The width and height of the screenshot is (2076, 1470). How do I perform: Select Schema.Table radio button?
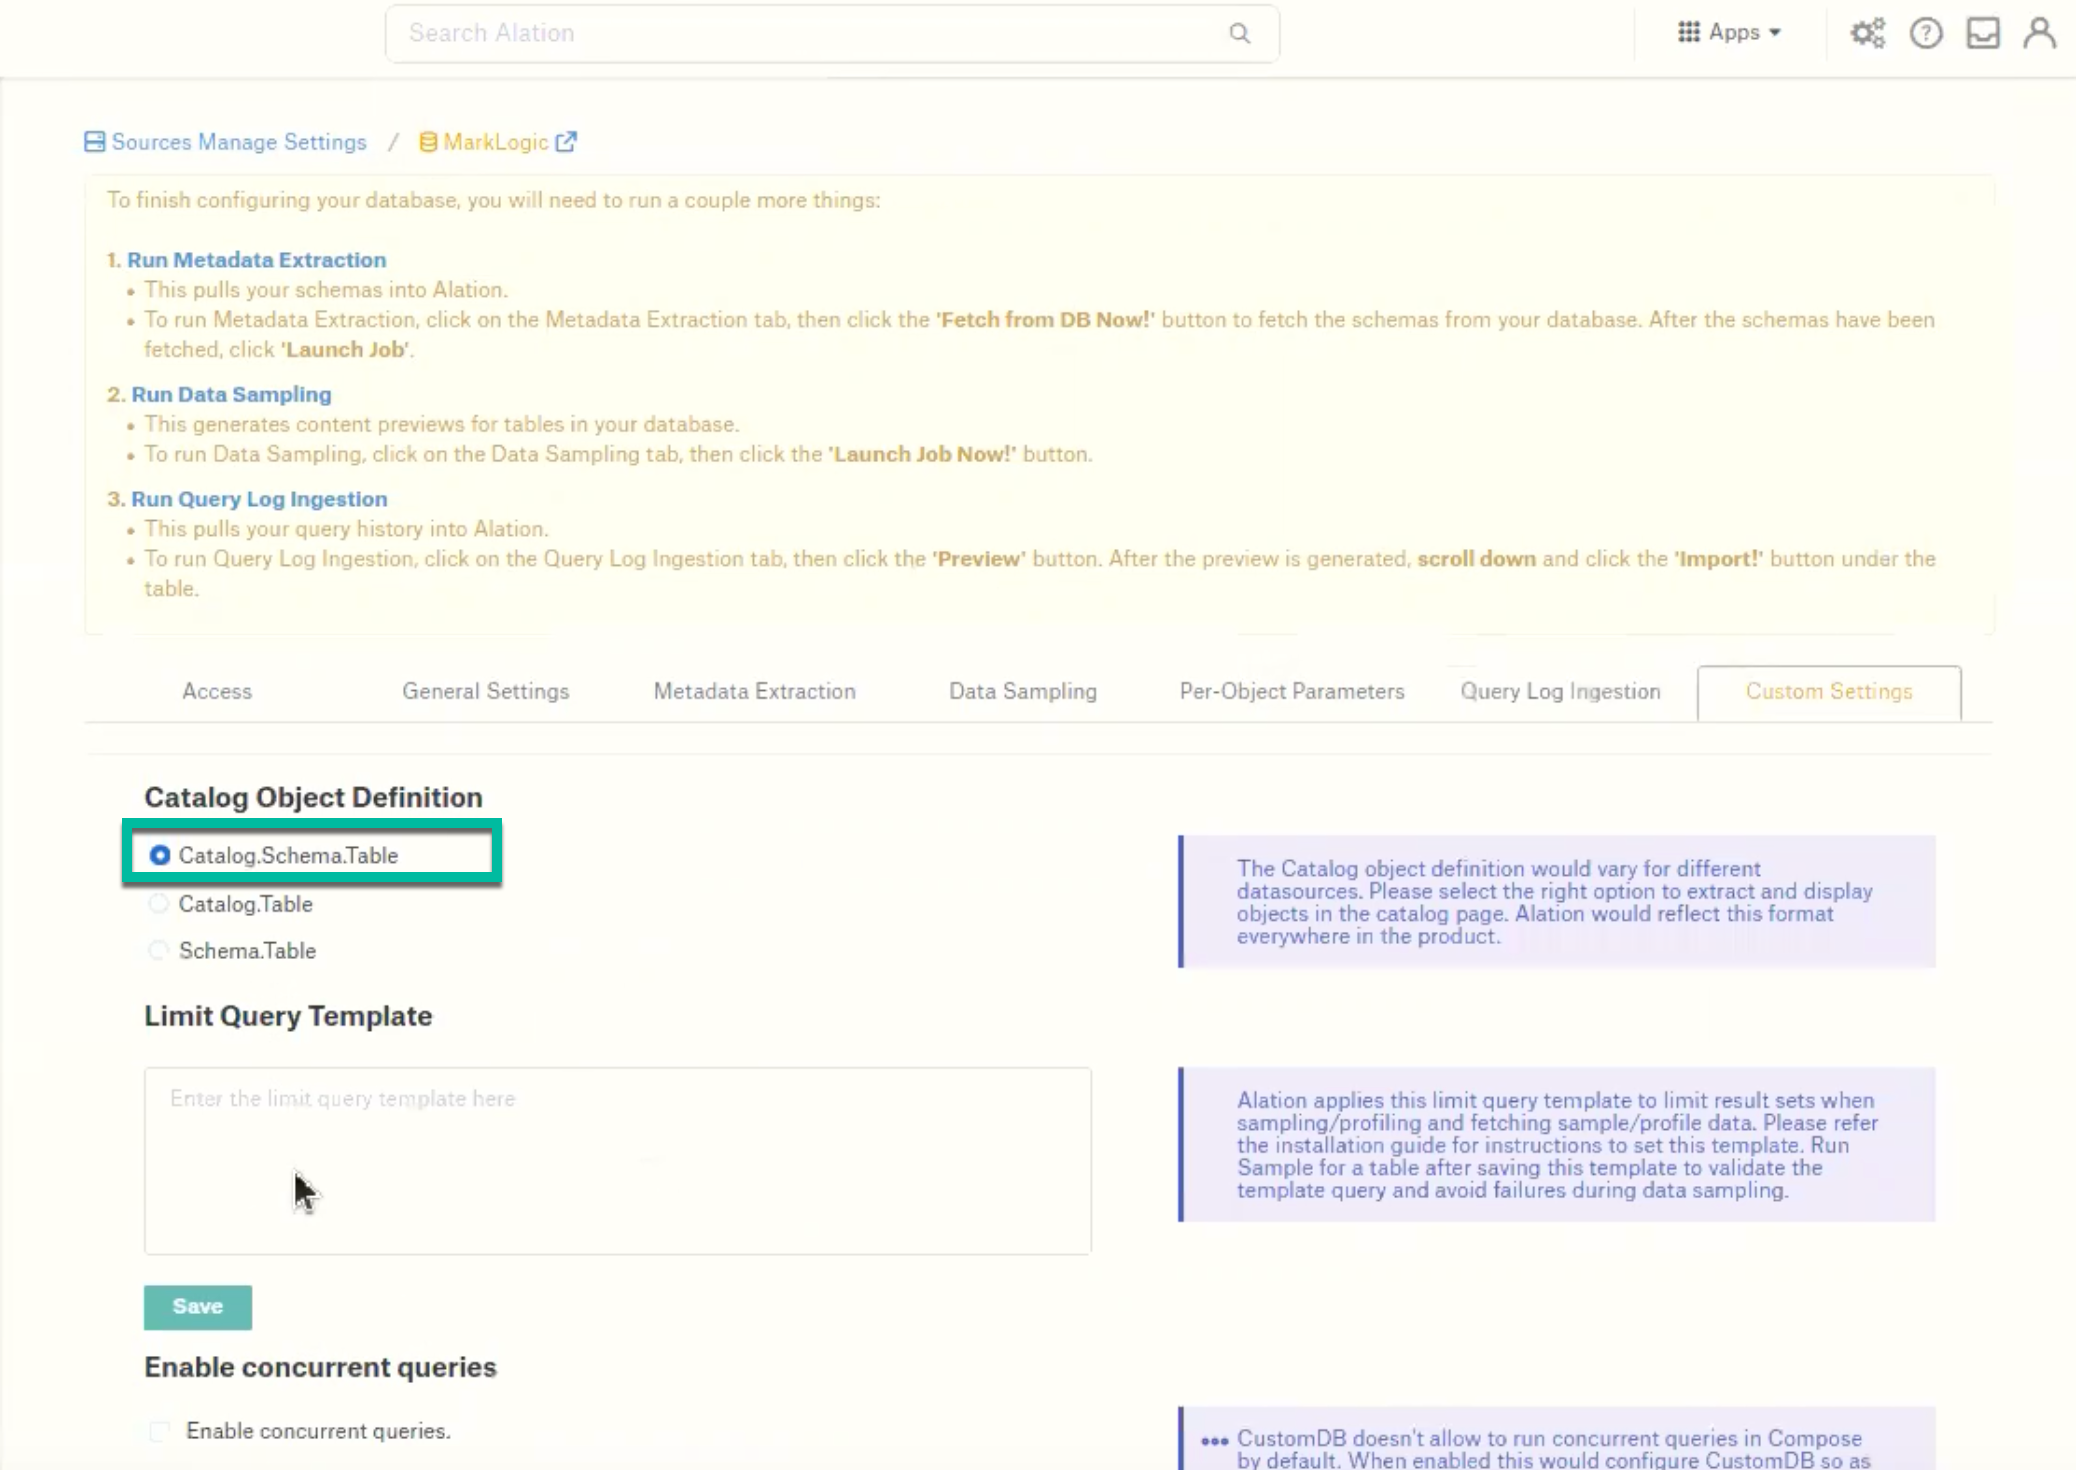(x=157, y=948)
